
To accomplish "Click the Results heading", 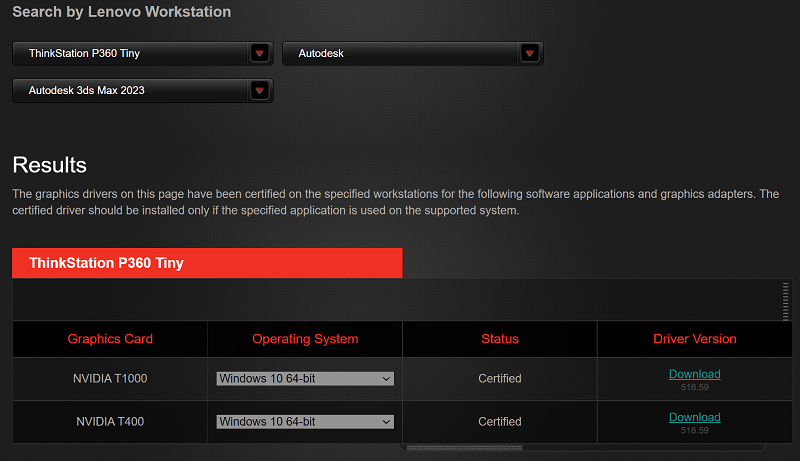I will click(x=49, y=165).
